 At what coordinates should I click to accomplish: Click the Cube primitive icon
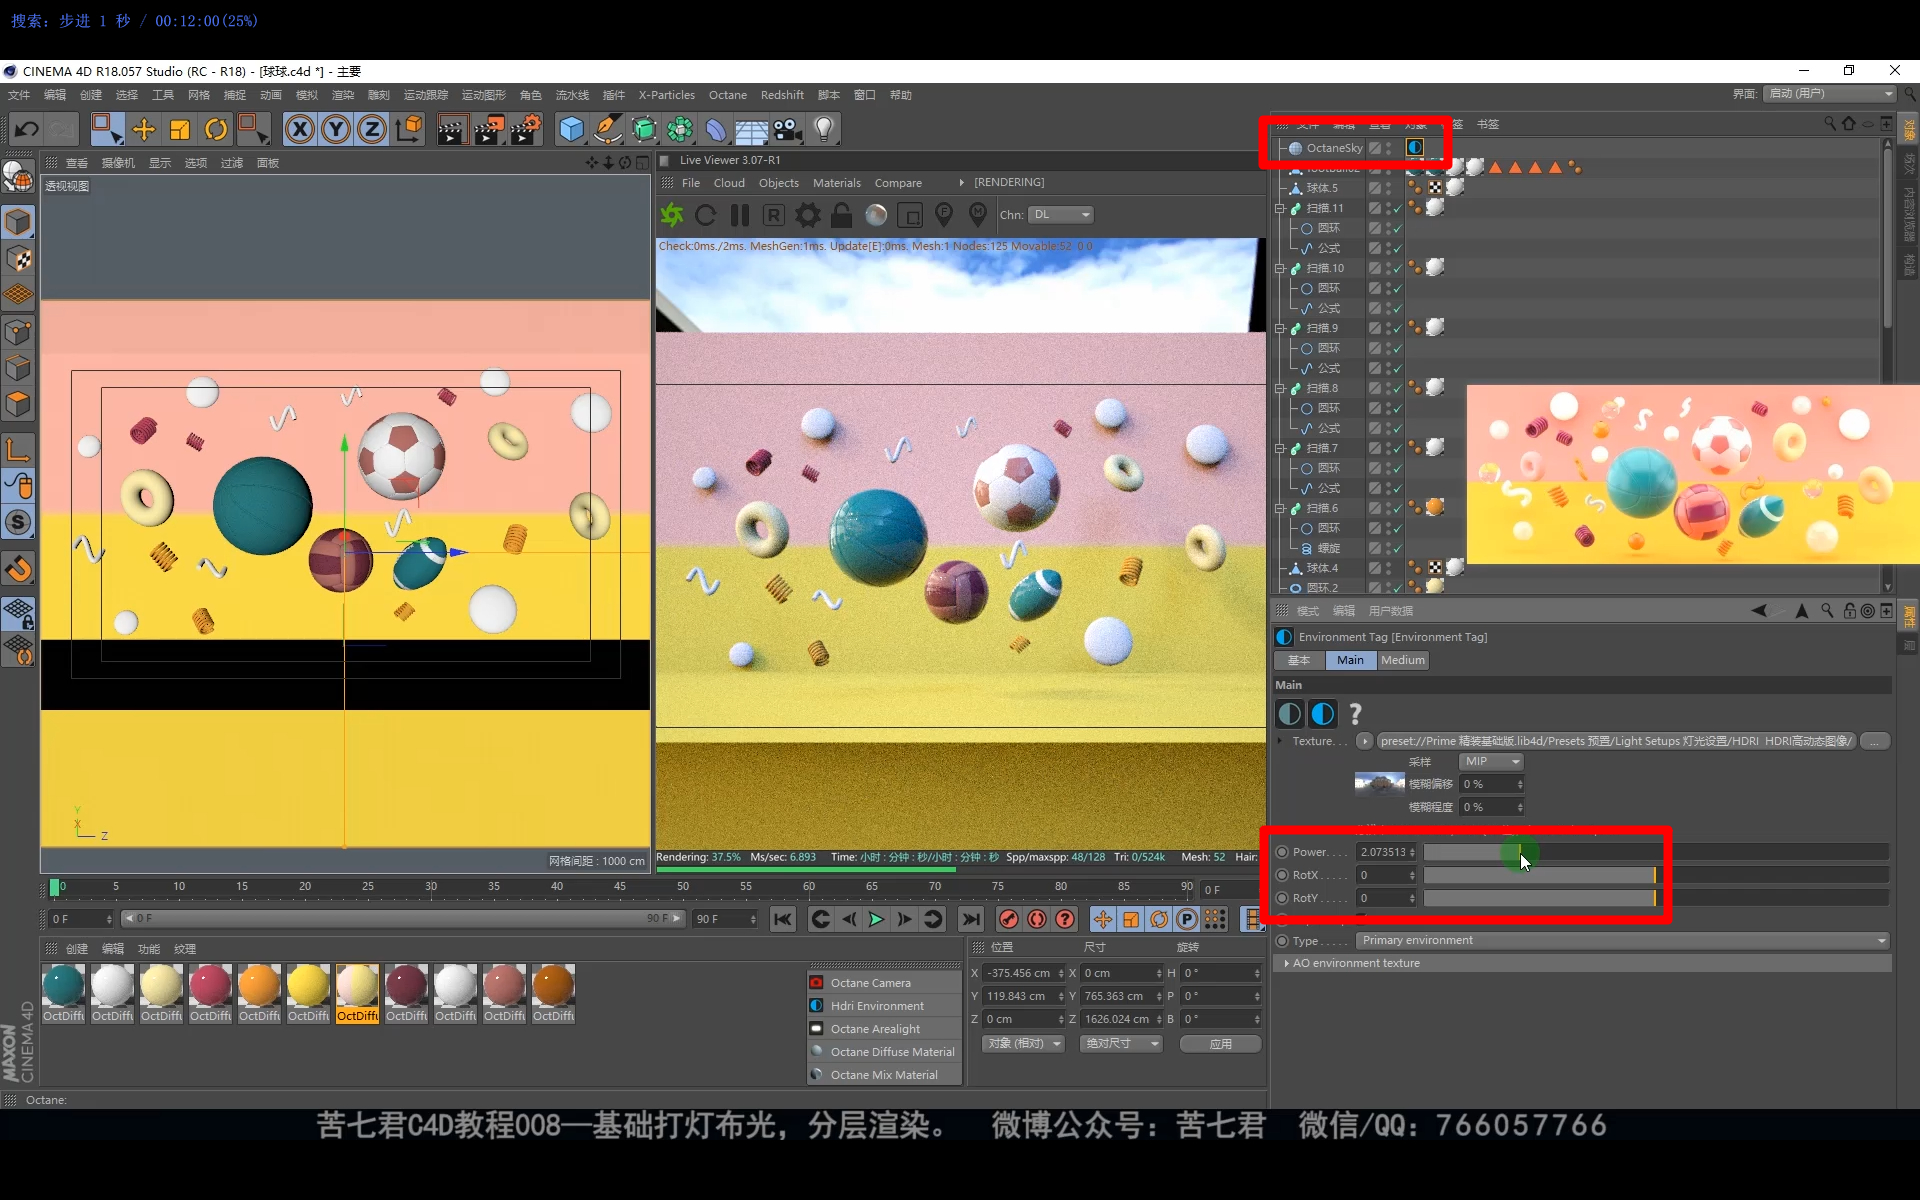(571, 129)
